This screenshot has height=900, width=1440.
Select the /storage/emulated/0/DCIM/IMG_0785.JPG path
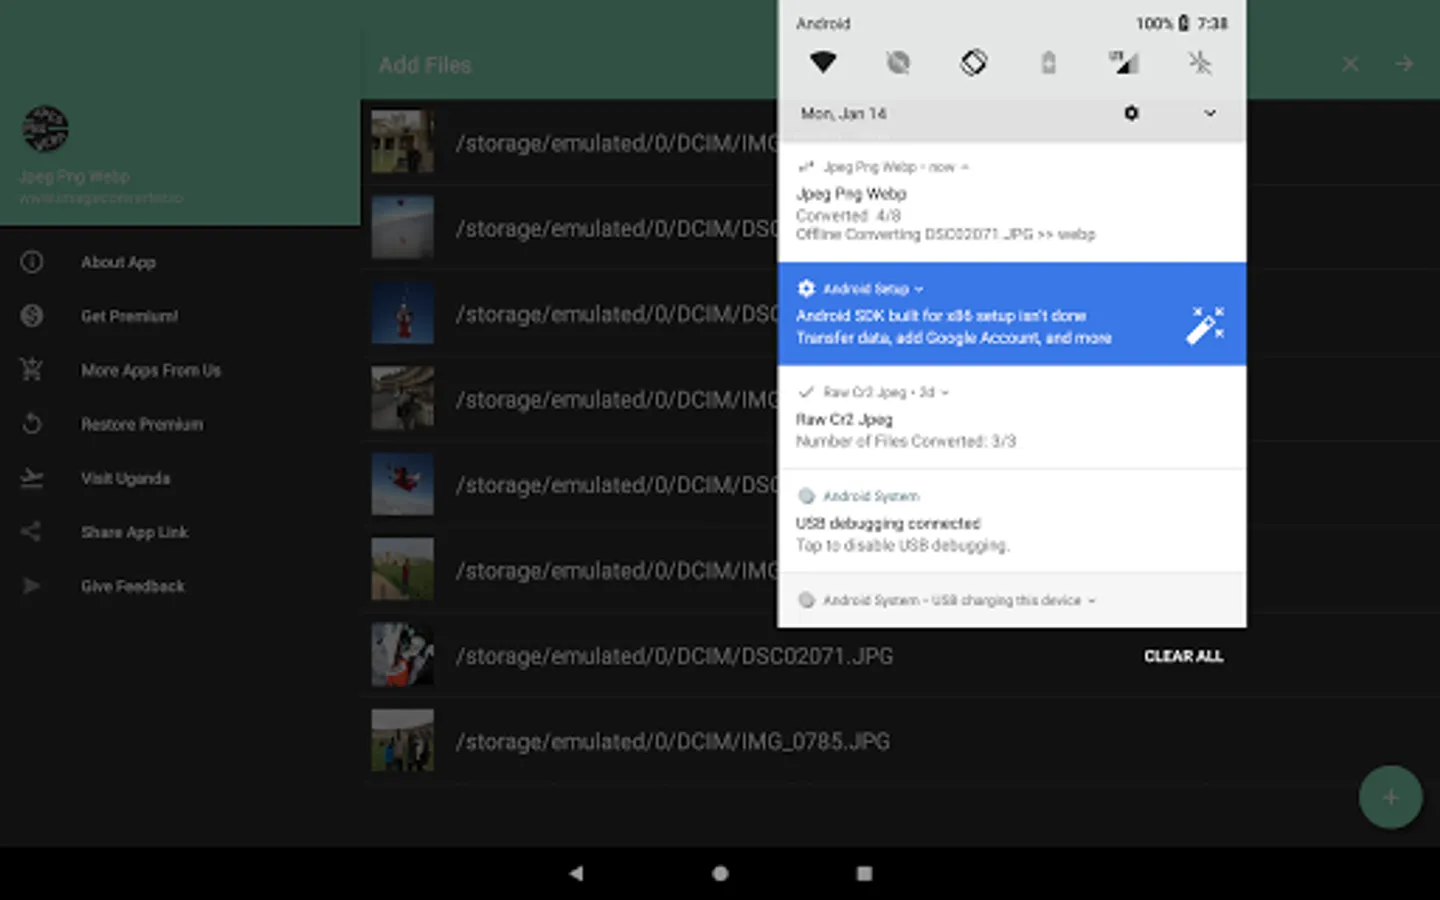(x=673, y=741)
